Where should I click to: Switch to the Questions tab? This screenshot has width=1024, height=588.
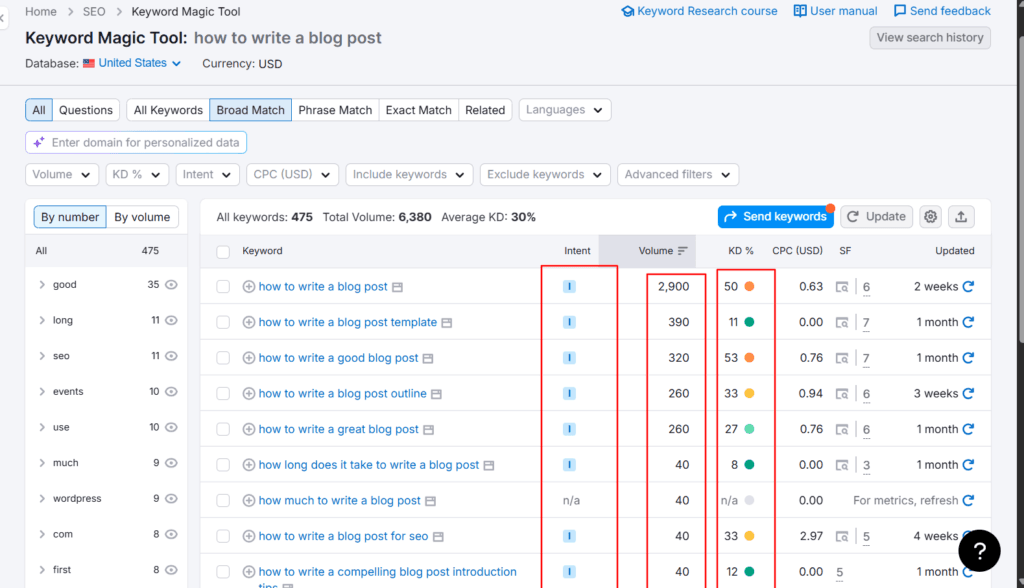(86, 110)
